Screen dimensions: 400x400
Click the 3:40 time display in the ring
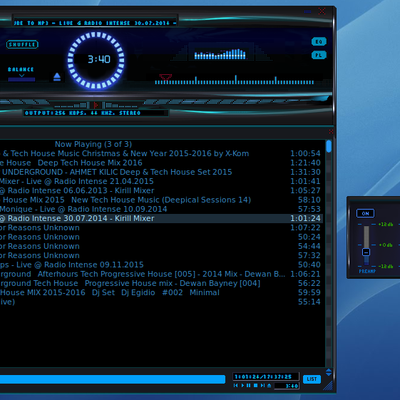click(x=99, y=59)
